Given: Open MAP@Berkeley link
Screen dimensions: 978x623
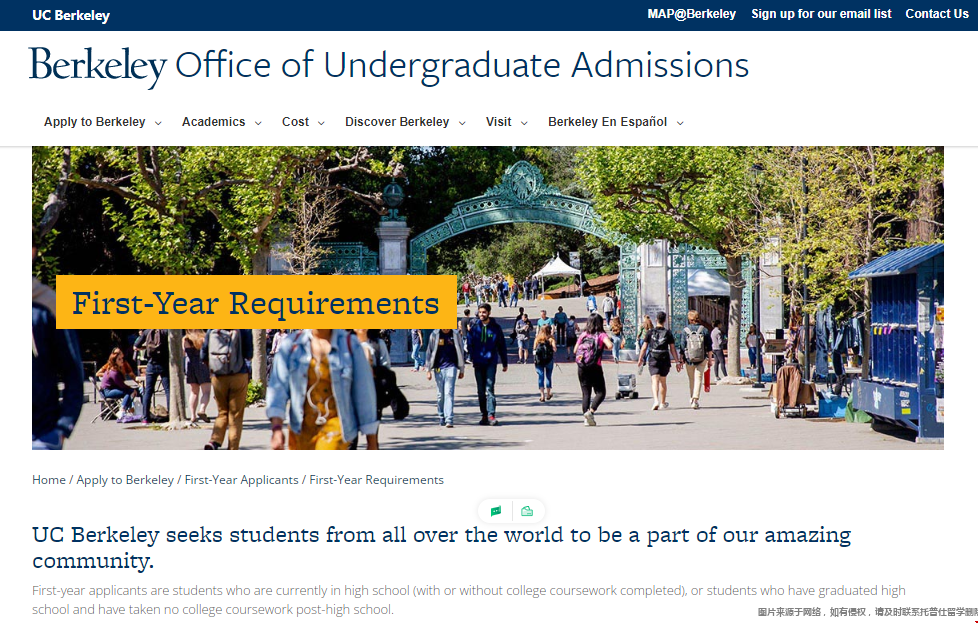Looking at the screenshot, I should click(692, 14).
